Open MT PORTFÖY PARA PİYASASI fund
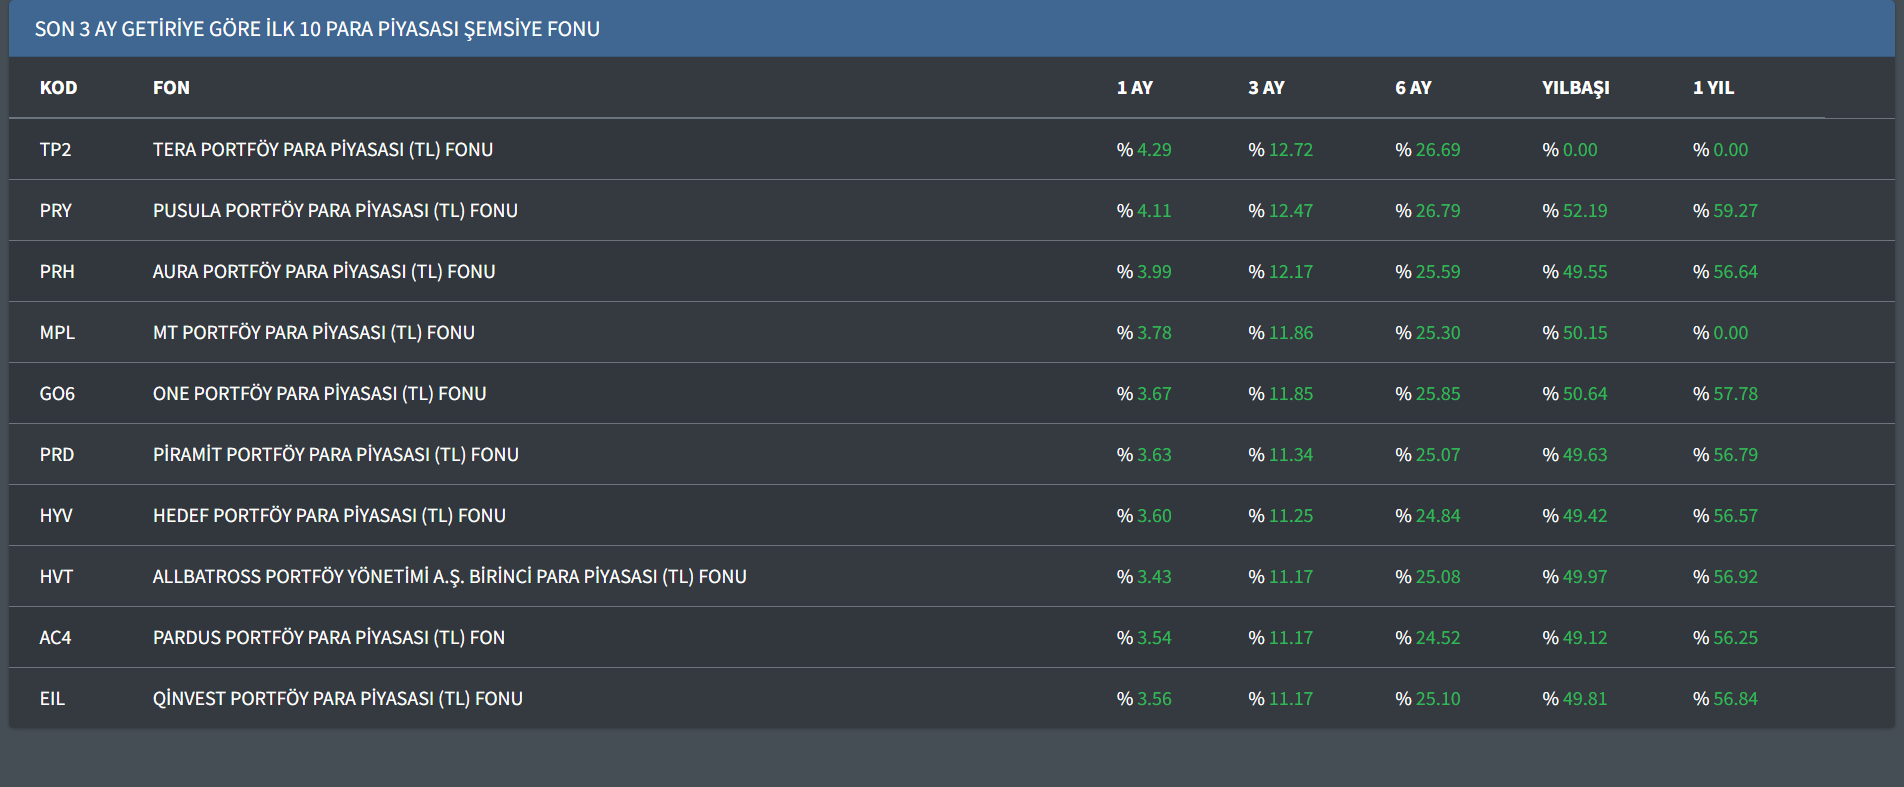This screenshot has height=787, width=1904. click(313, 333)
